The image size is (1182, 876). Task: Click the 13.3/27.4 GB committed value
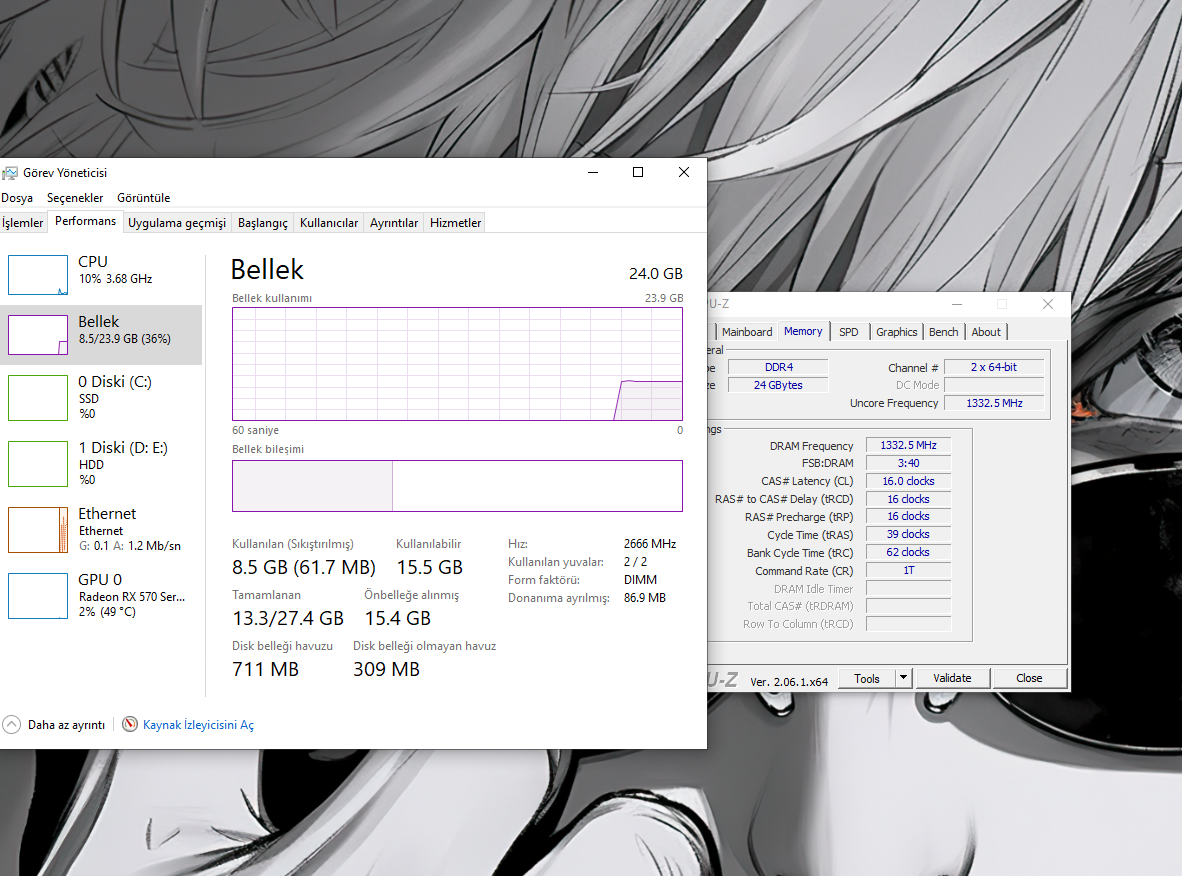288,618
